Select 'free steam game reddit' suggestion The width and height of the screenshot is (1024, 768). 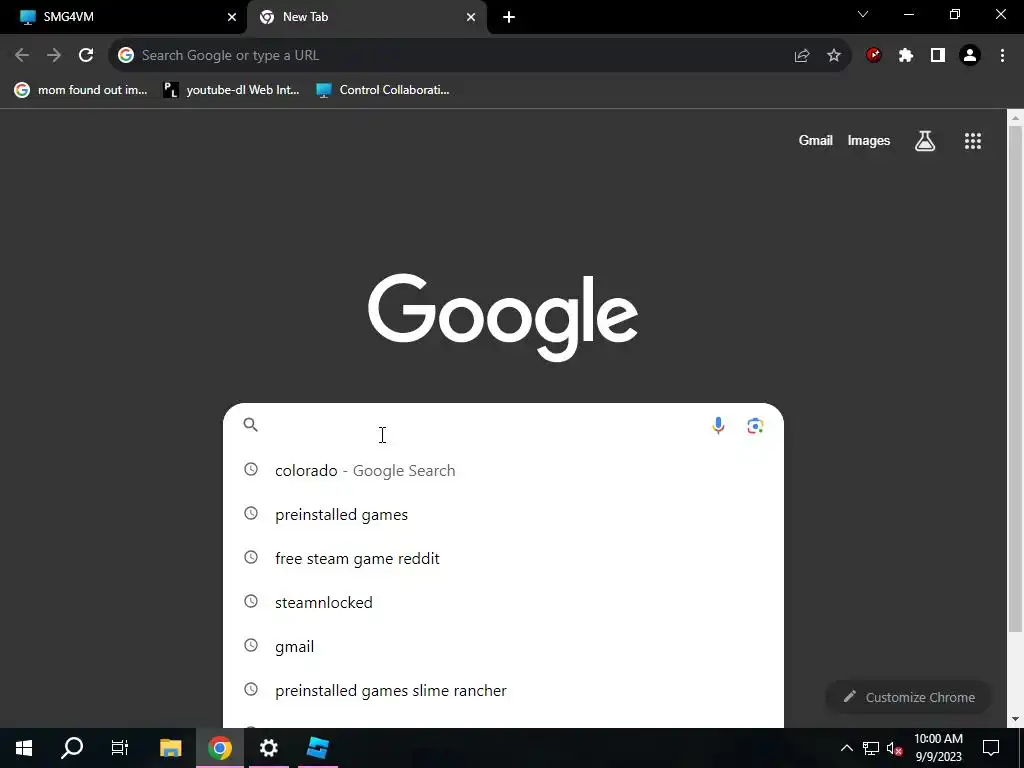pos(503,558)
